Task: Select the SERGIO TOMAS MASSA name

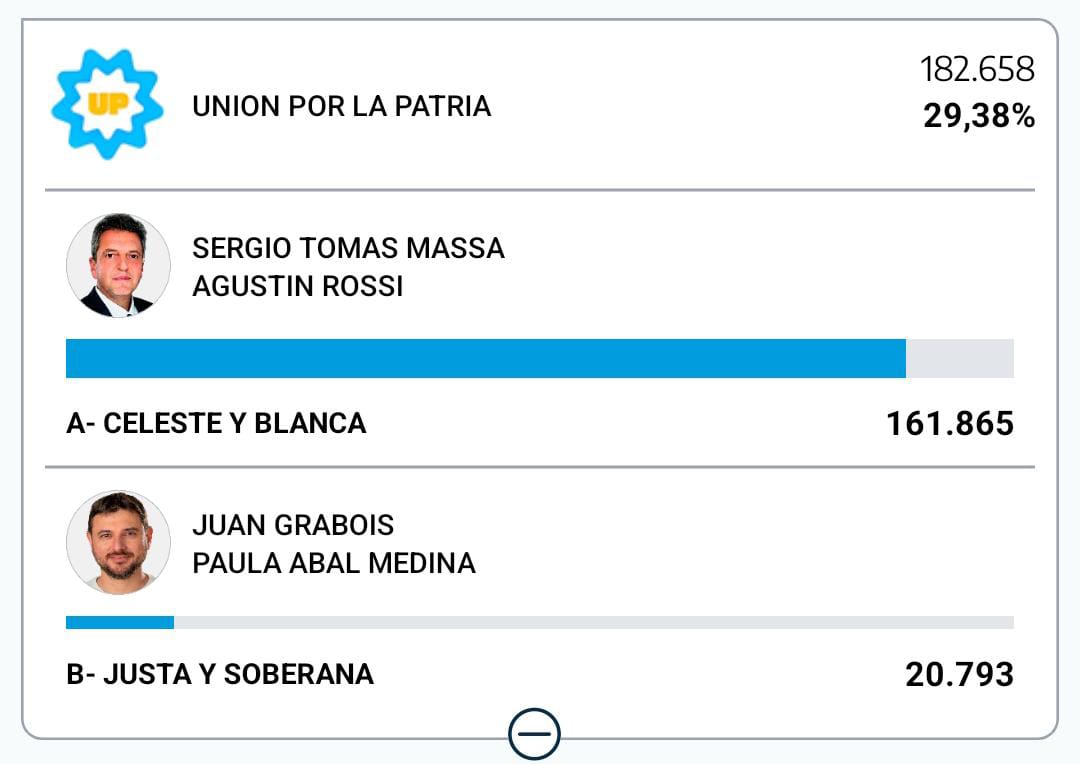Action: tap(348, 248)
